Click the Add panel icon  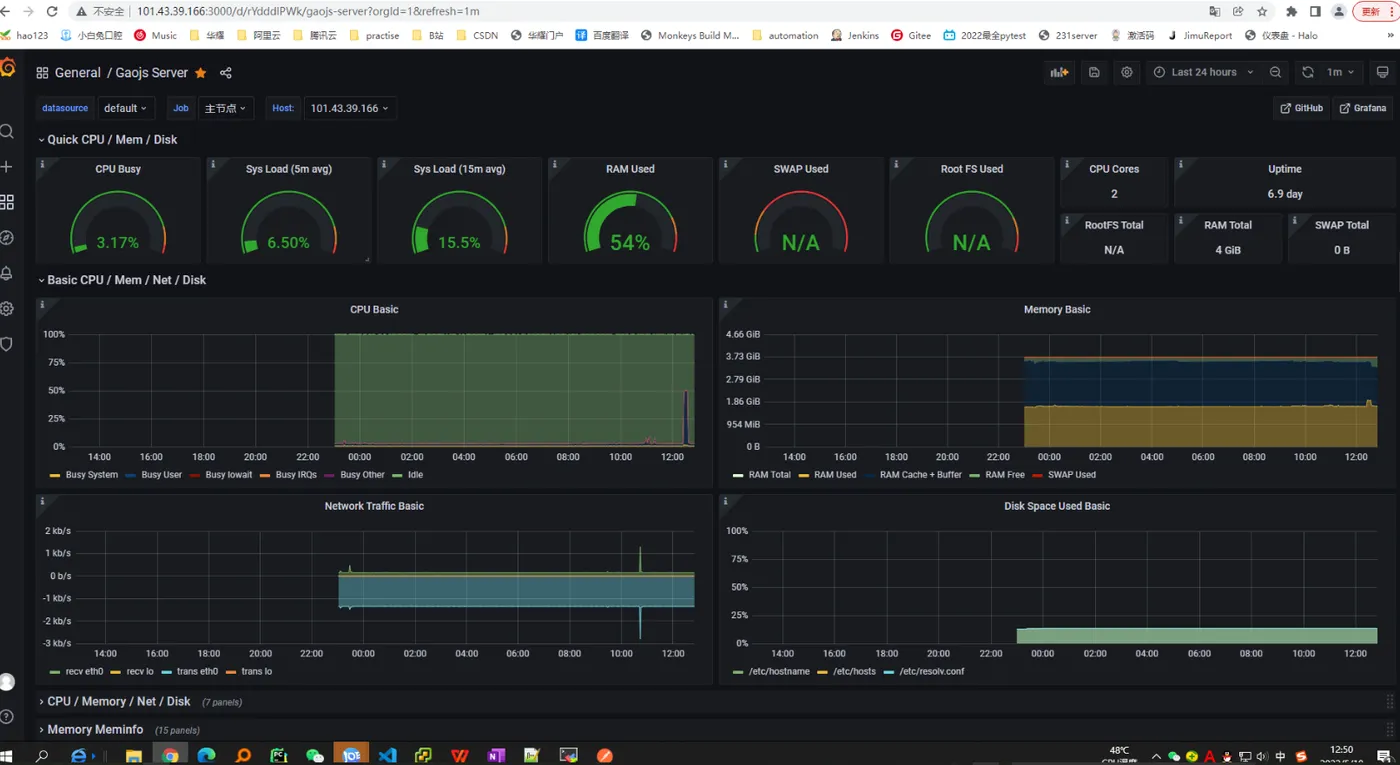pos(1059,72)
